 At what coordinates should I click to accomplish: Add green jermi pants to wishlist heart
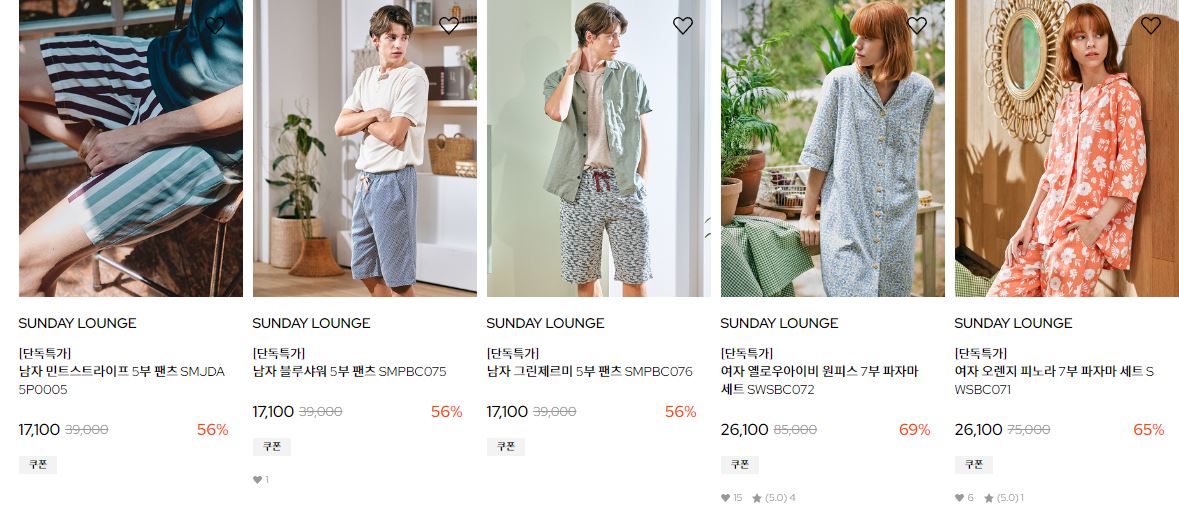[683, 26]
